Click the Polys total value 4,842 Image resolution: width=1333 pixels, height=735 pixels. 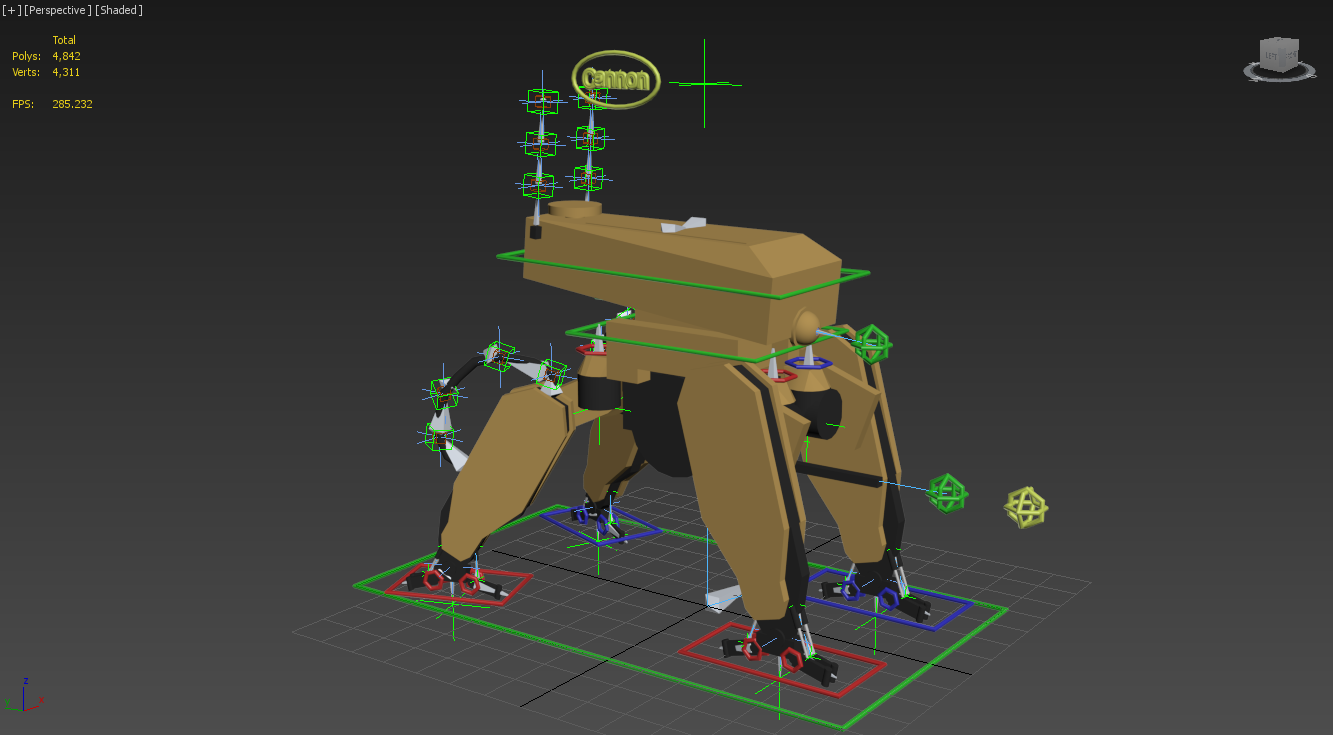click(x=66, y=56)
